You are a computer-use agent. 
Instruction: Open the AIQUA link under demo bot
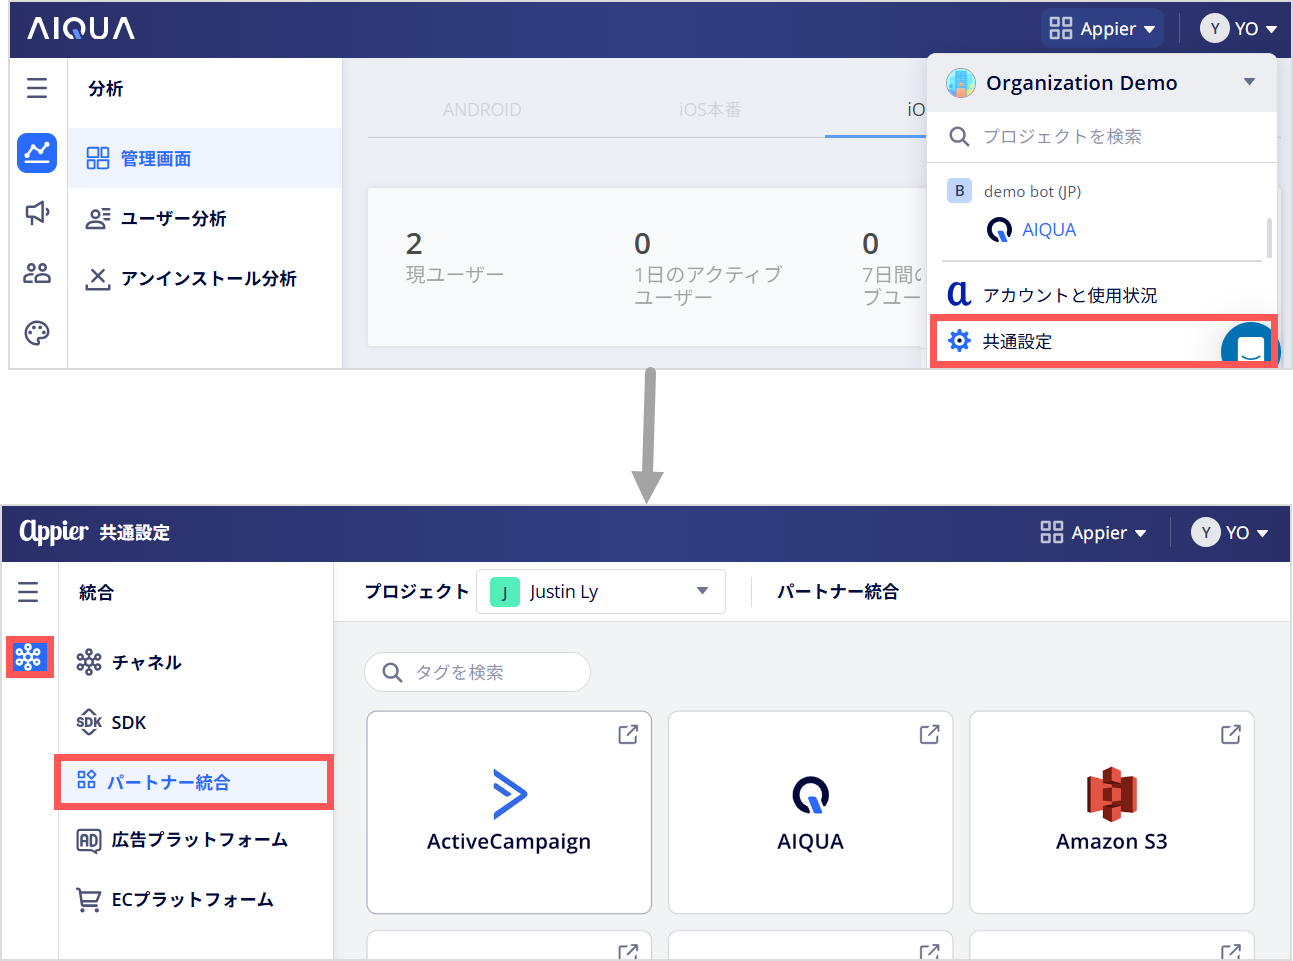(1048, 230)
